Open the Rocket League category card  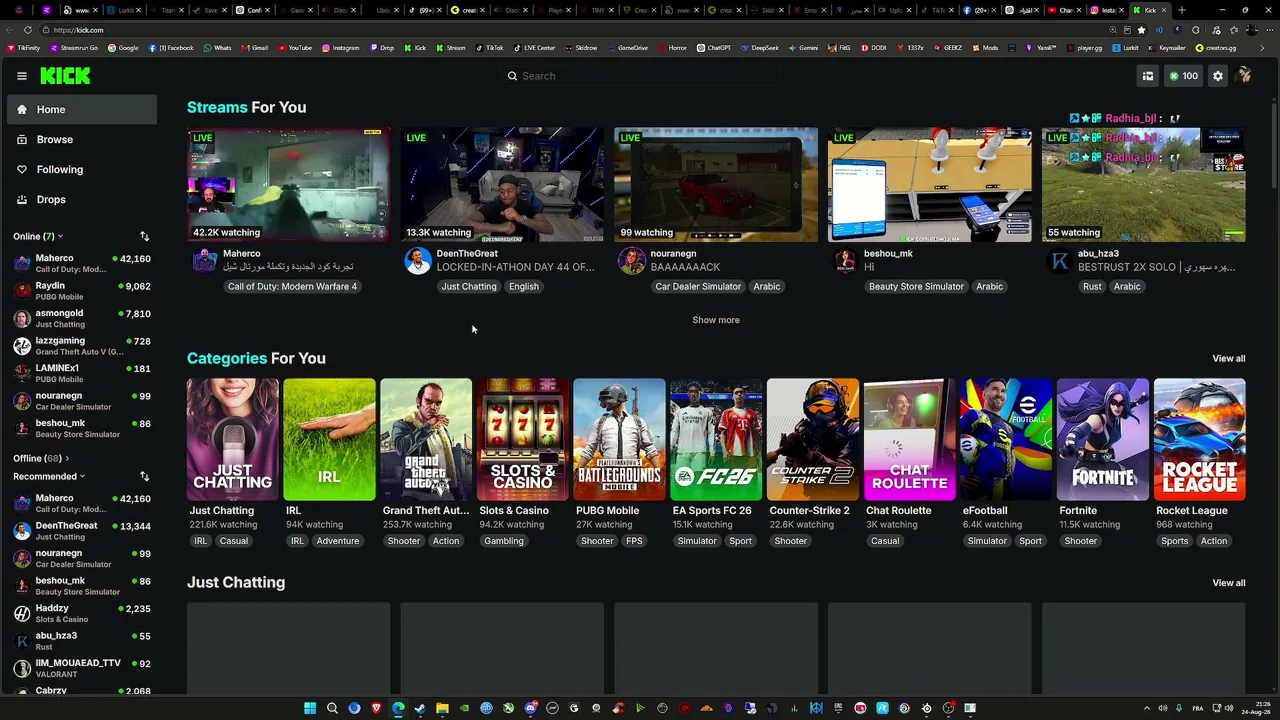(x=1200, y=439)
